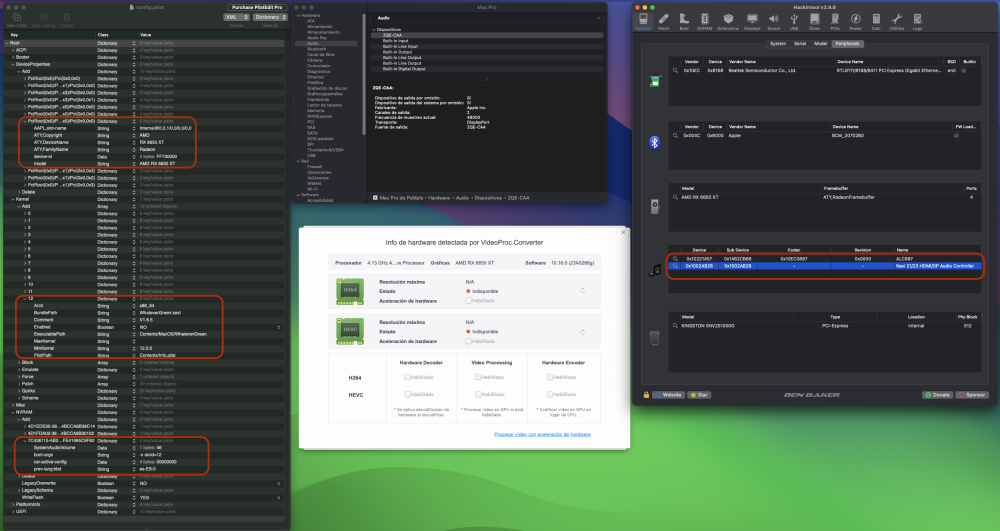This screenshot has width=1000, height=531.
Task: Expand the UEFI key in config.plist
Action: click(x=13, y=511)
